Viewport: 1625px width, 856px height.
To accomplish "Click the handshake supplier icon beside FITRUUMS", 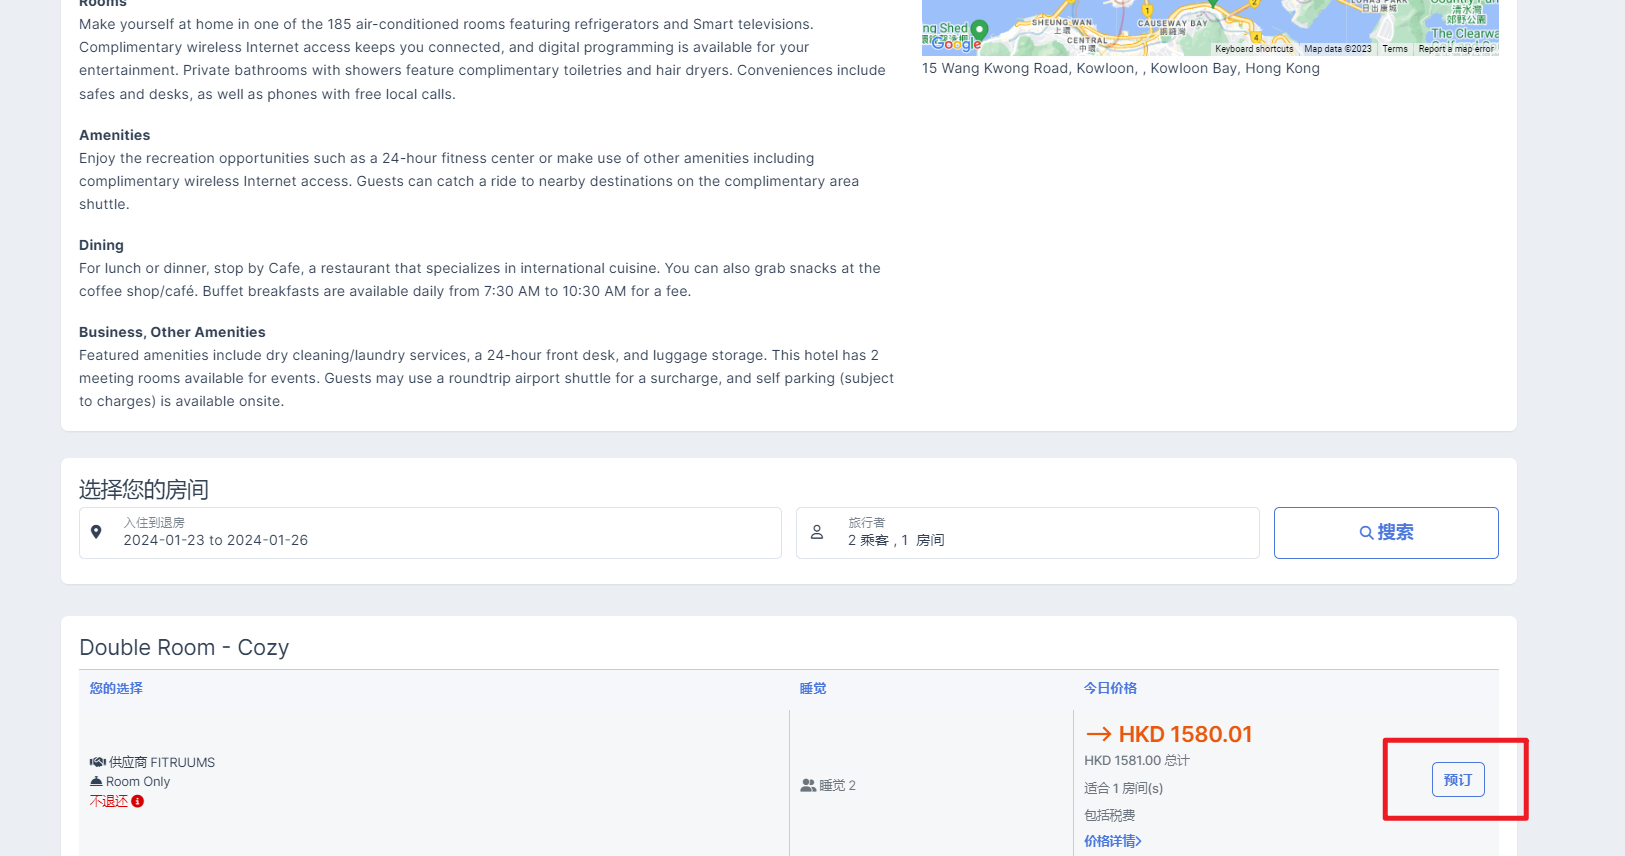I will pos(97,762).
